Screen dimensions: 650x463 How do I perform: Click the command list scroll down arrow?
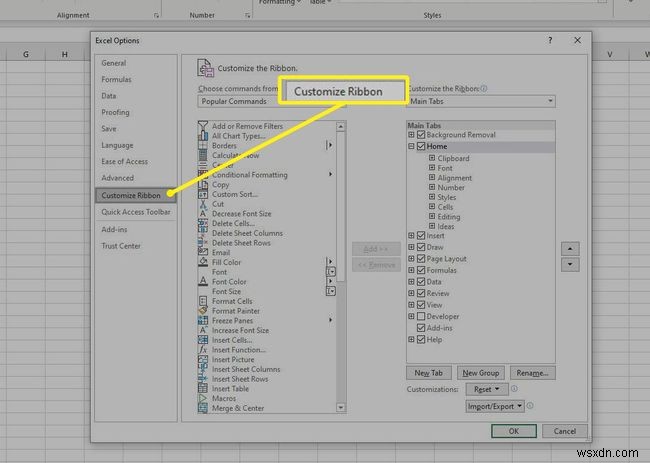coord(341,408)
